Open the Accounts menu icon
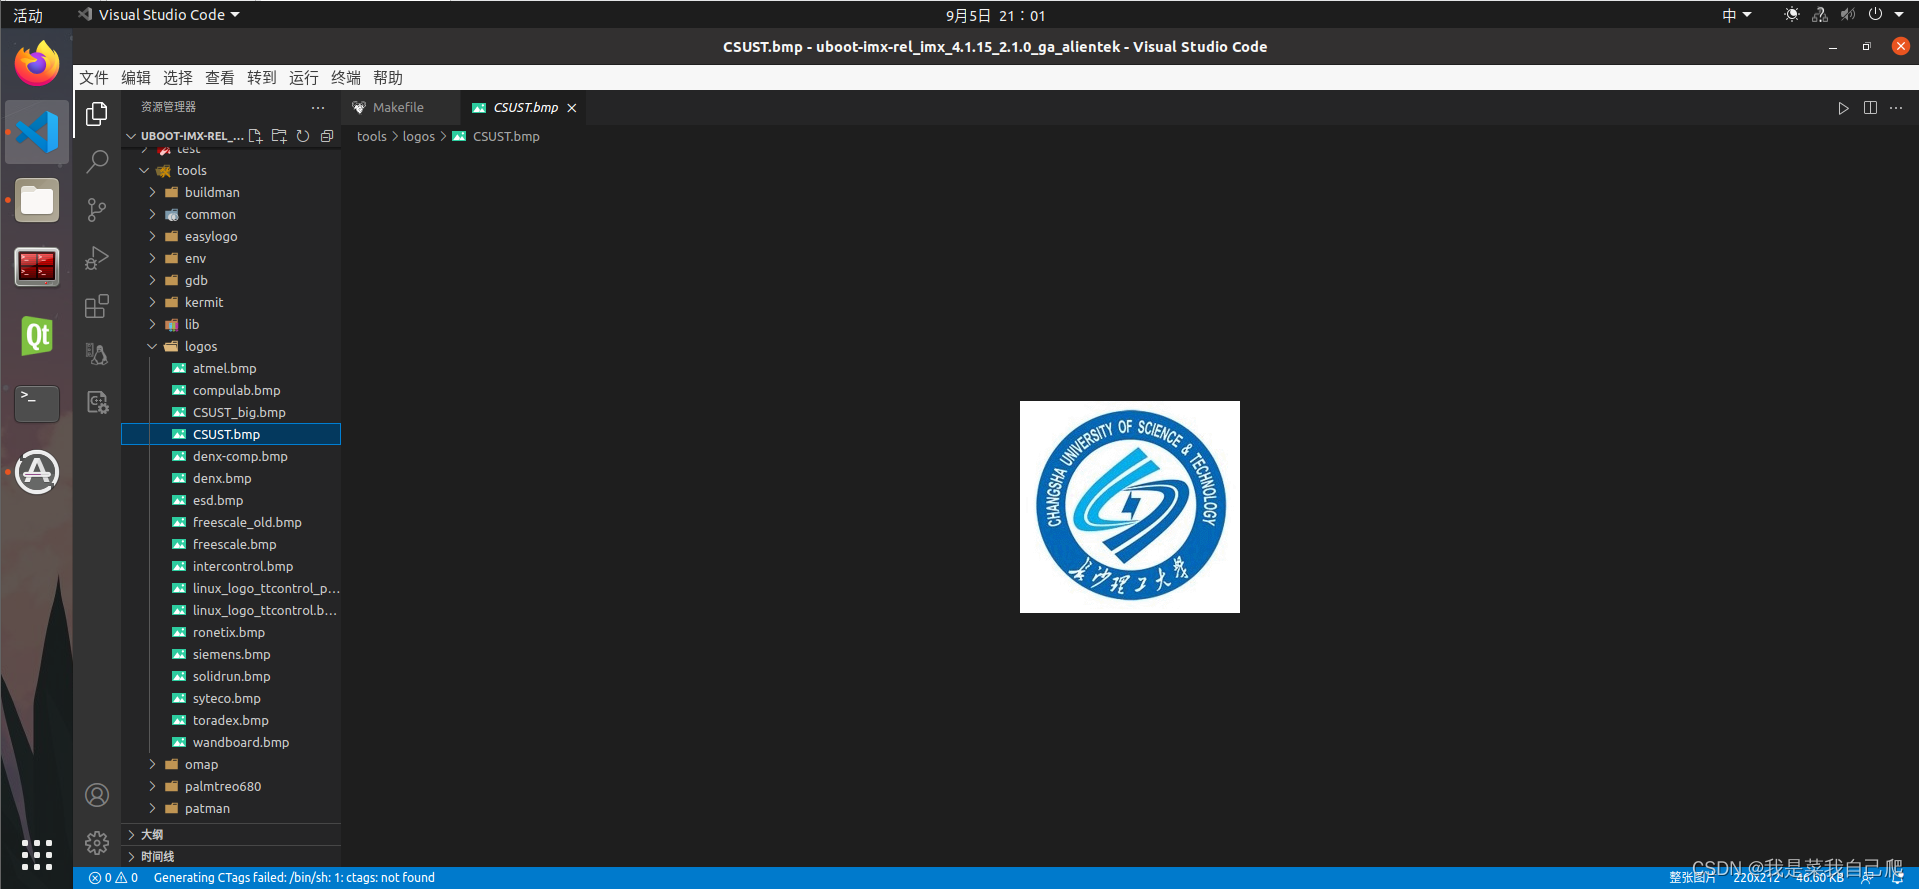Image resolution: width=1919 pixels, height=889 pixels. [x=97, y=795]
